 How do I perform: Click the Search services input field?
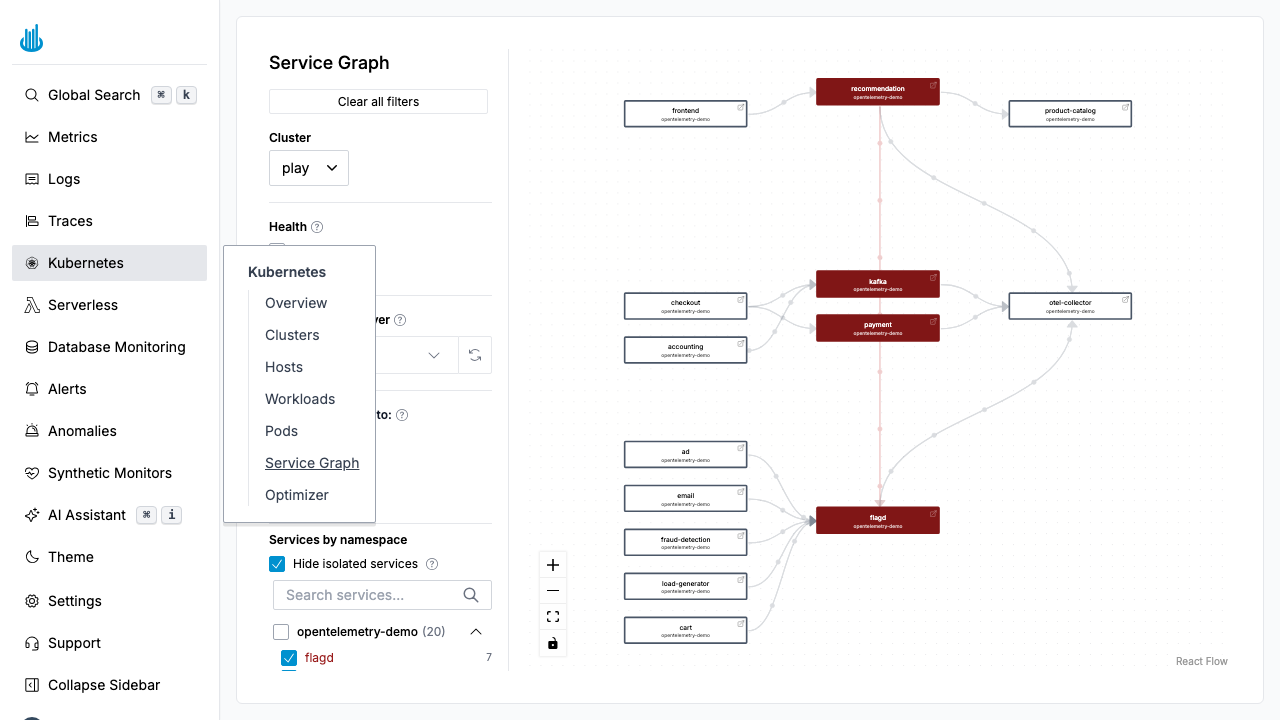click(x=370, y=594)
